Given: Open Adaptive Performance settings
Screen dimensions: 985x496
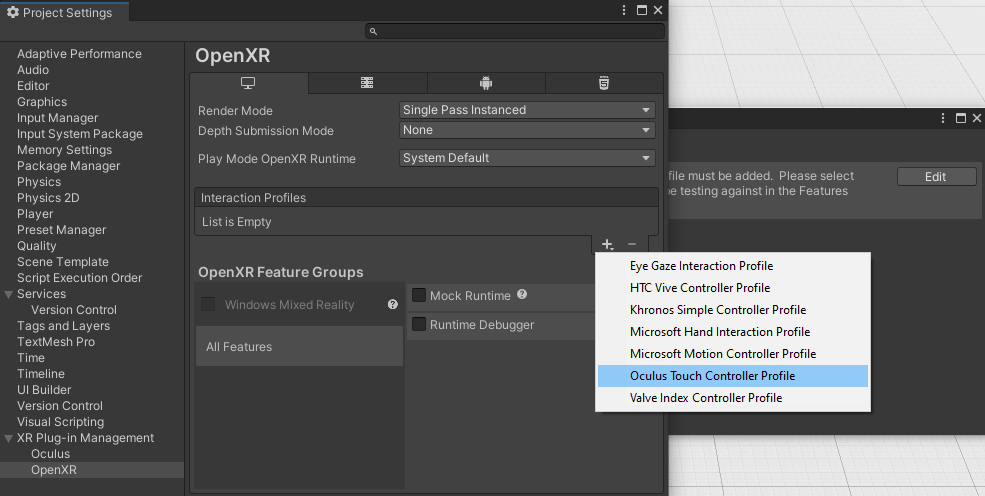Looking at the screenshot, I should point(79,54).
